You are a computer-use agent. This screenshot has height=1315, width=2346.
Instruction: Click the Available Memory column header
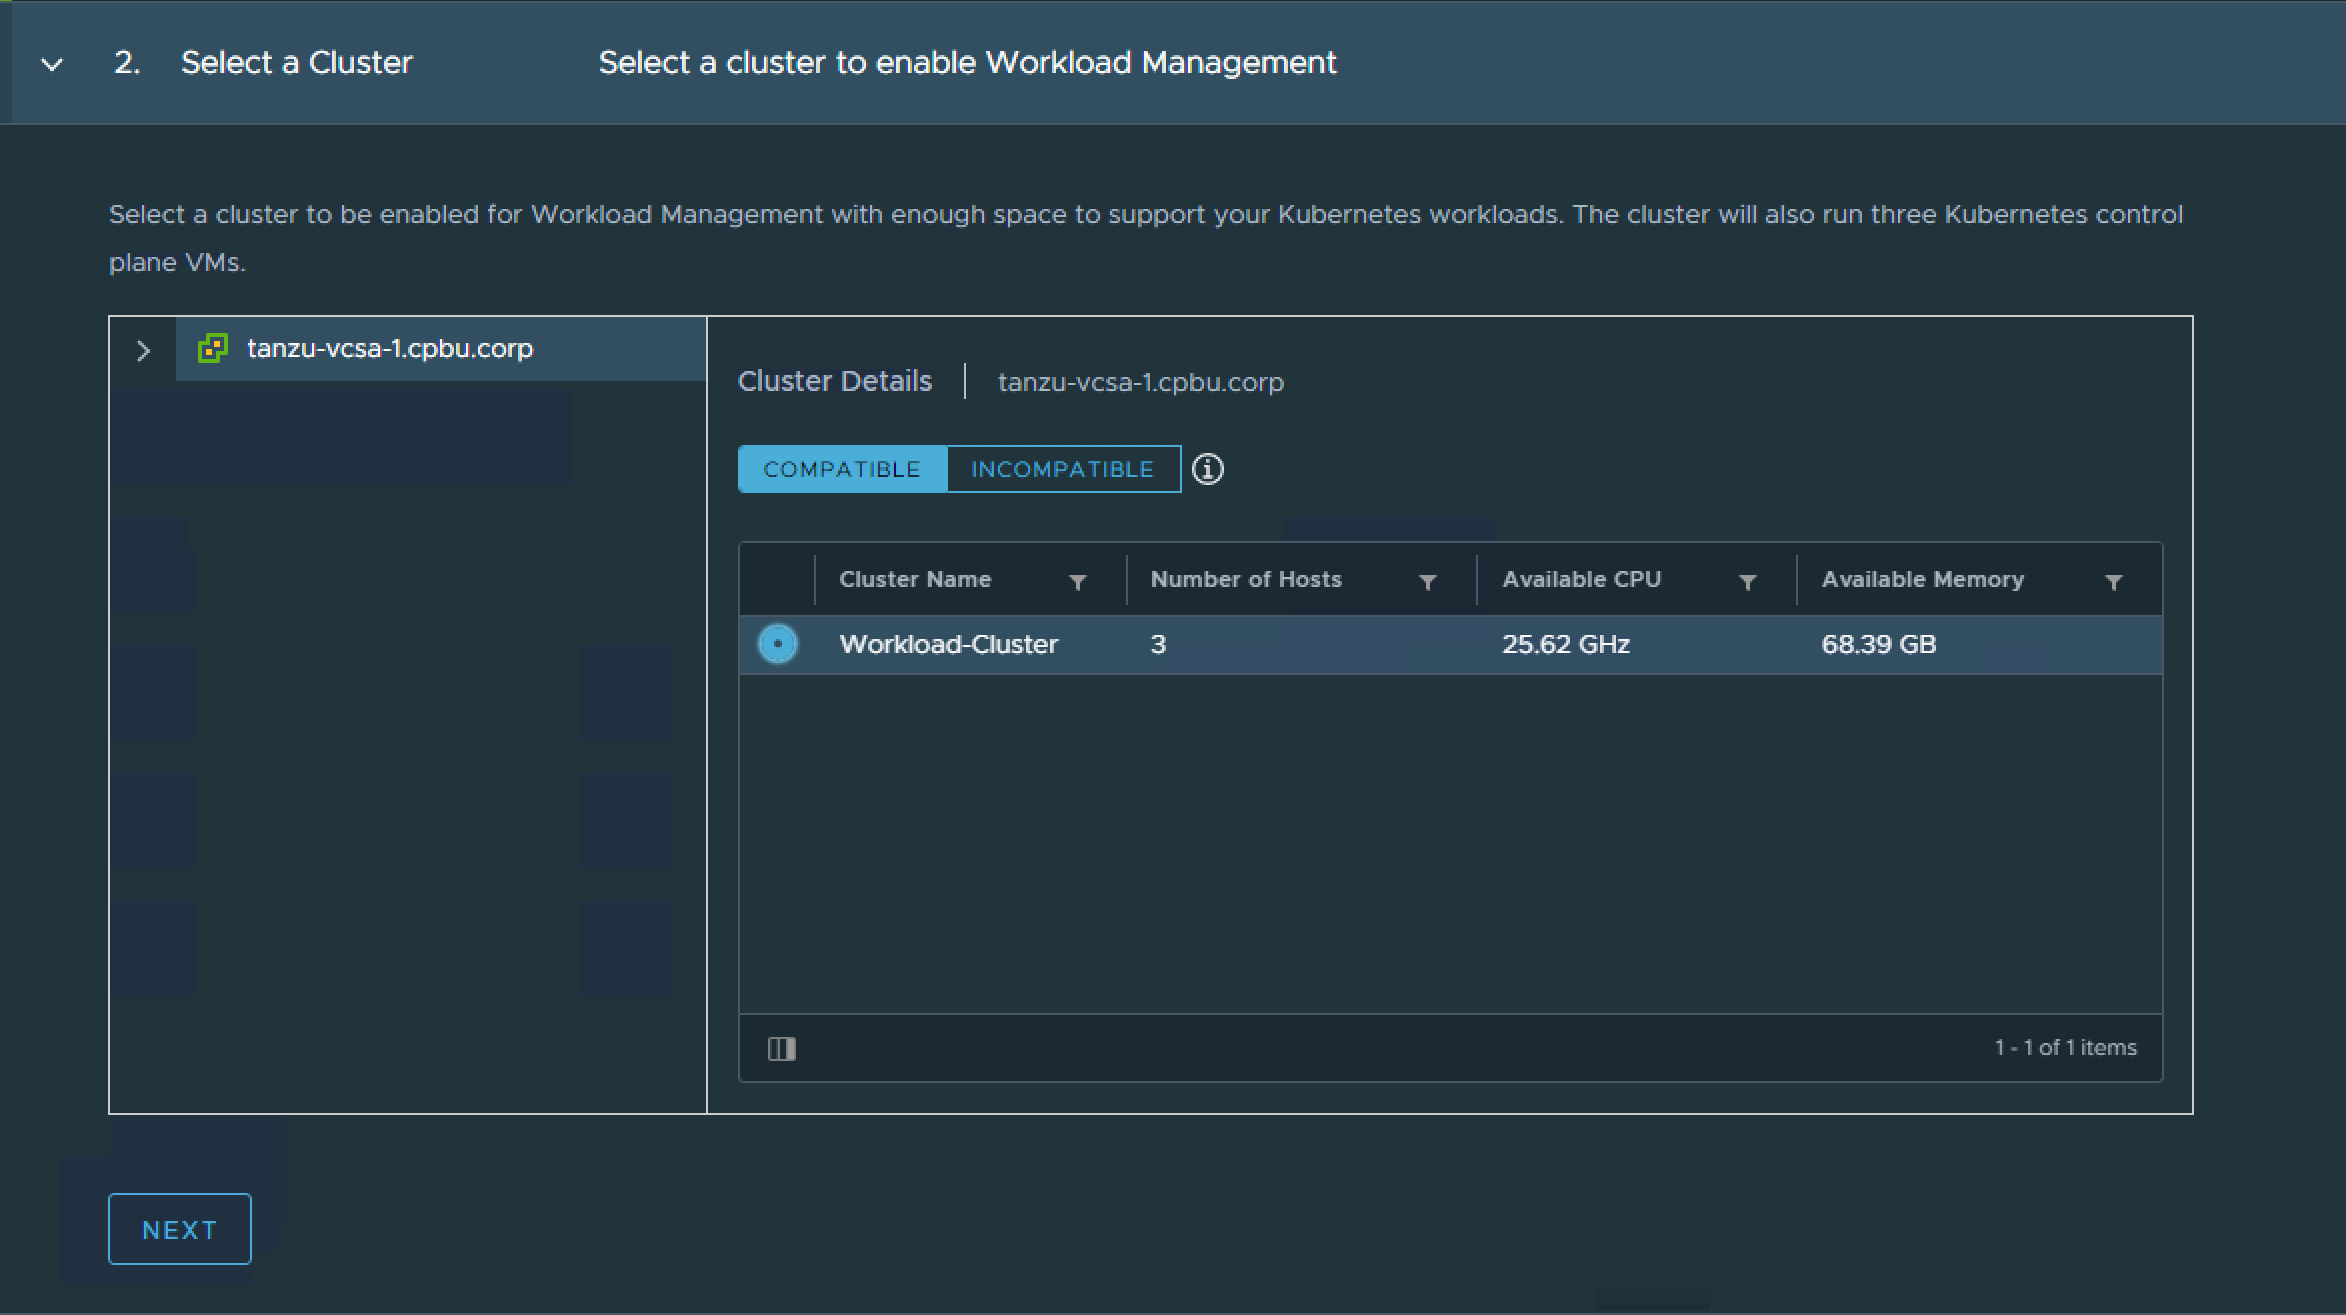point(1922,580)
